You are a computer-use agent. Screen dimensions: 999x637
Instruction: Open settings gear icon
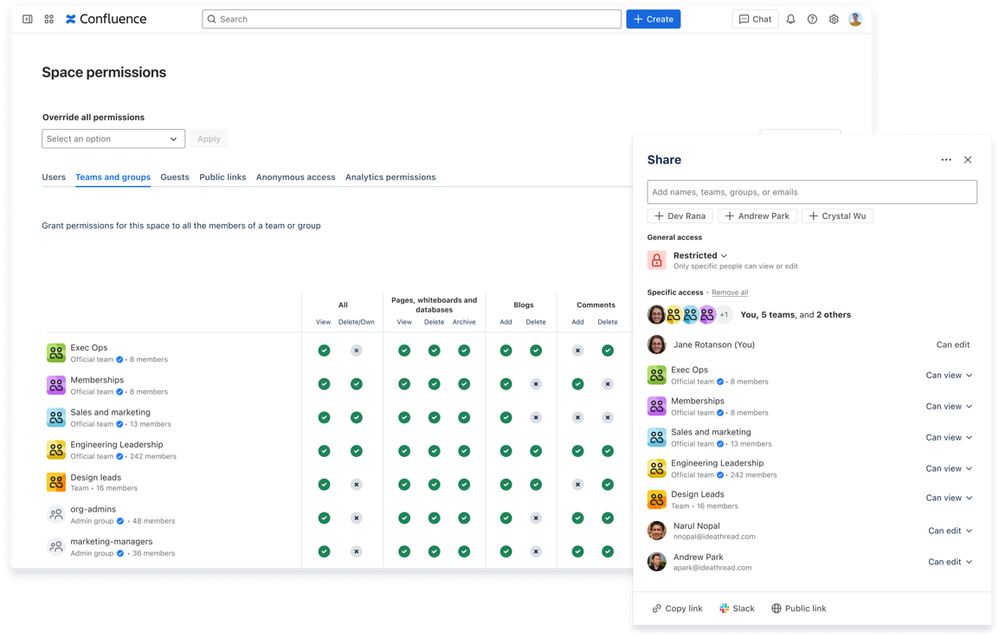pyautogui.click(x=834, y=19)
